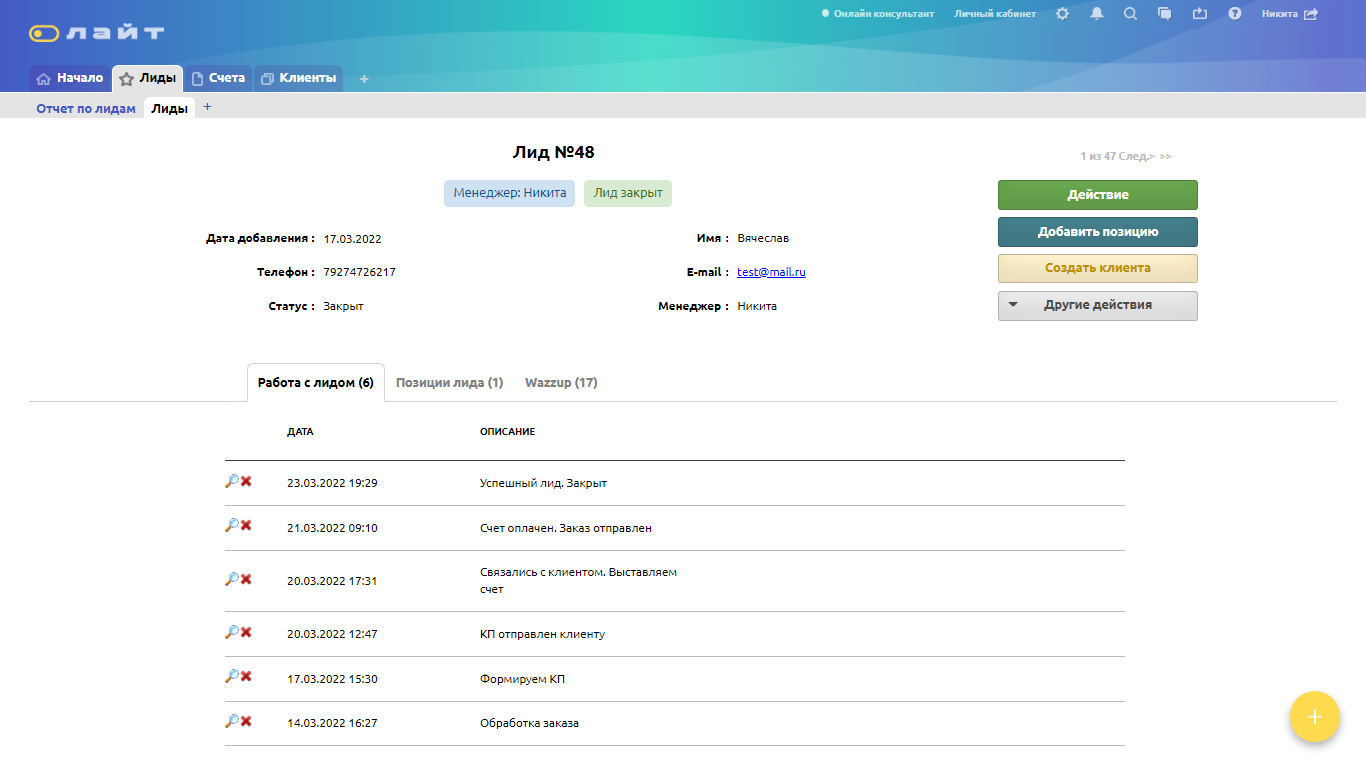Screen dimensions: 1366x768
Task: Click the search magnifier in header
Action: pos(1130,14)
